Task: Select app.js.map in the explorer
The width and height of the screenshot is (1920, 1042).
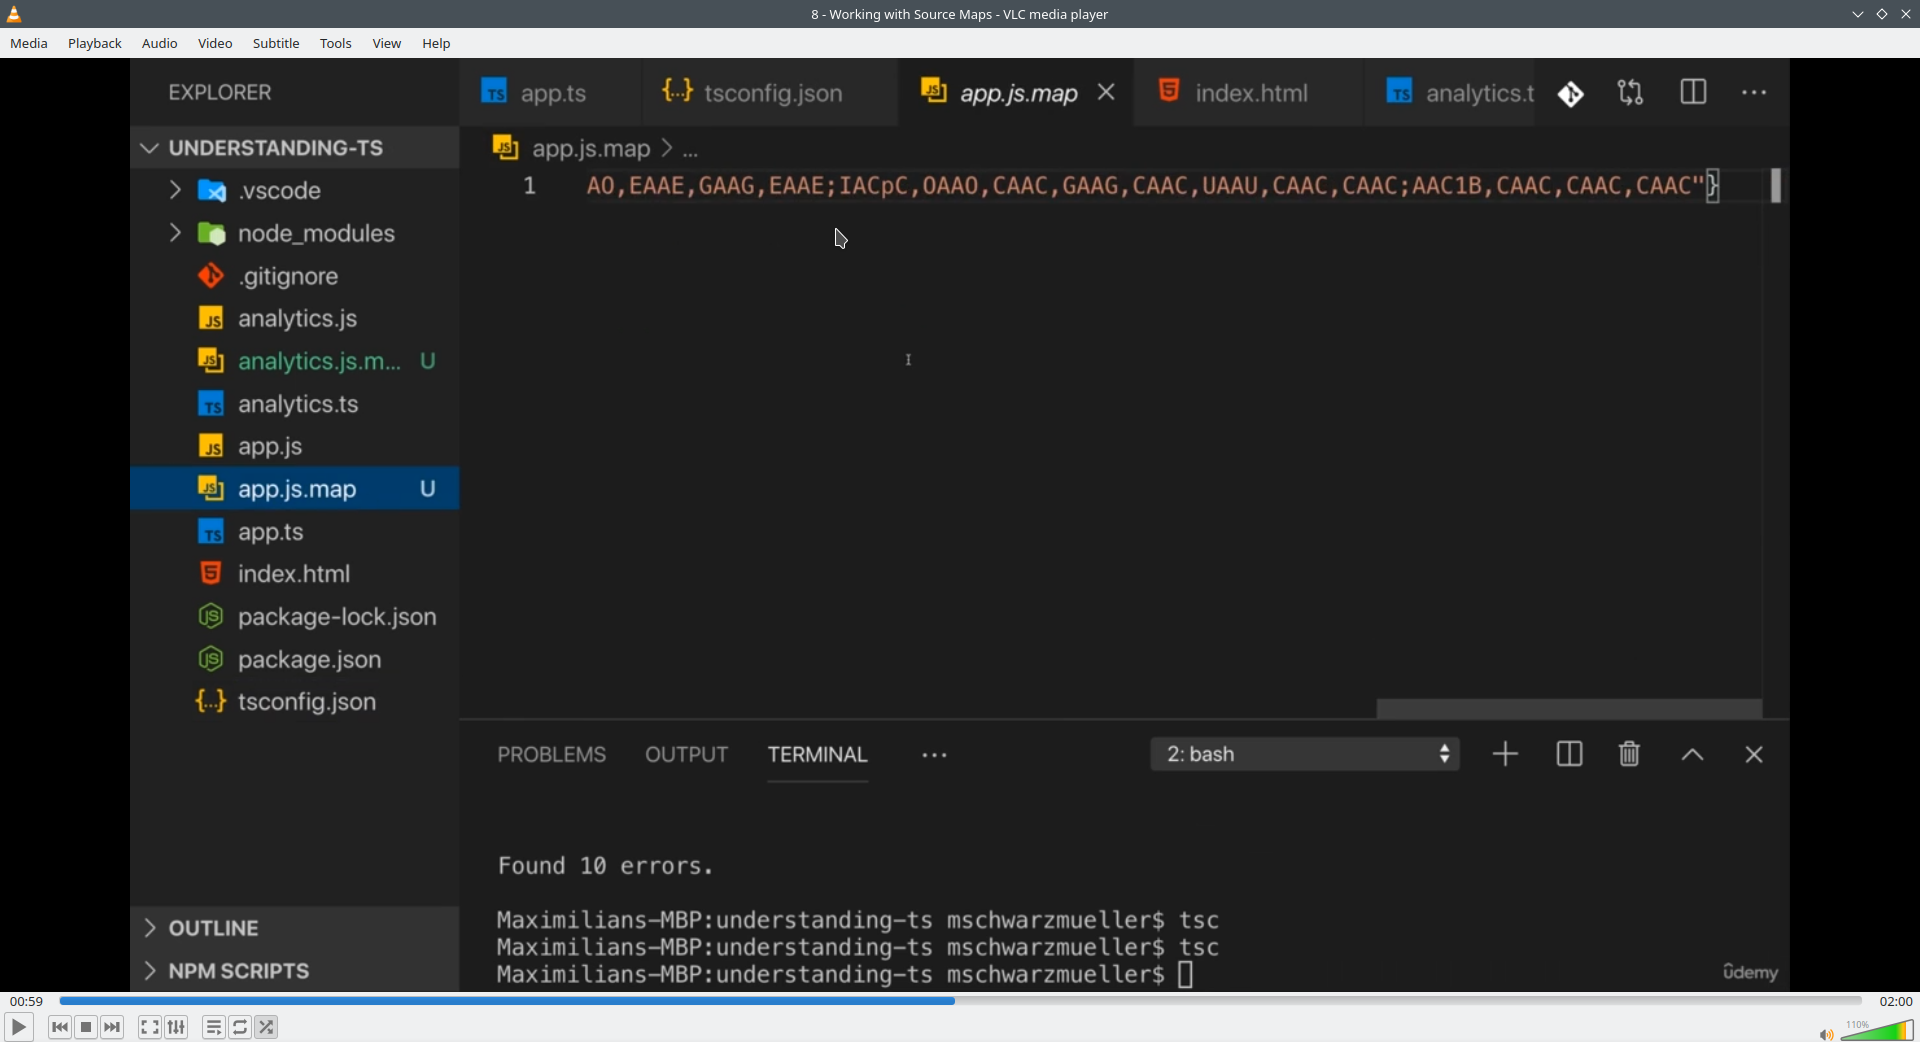Action: [295, 489]
